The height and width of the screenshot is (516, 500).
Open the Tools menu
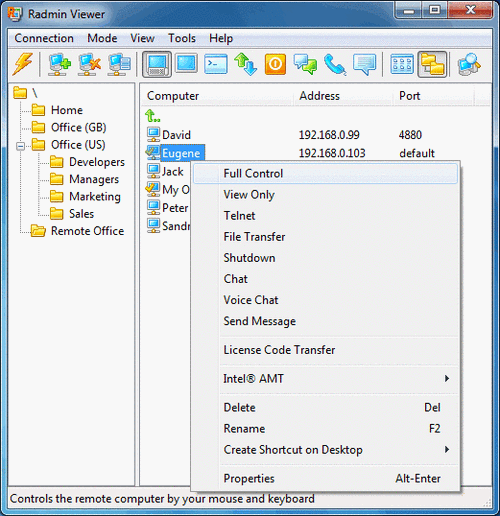[x=182, y=38]
